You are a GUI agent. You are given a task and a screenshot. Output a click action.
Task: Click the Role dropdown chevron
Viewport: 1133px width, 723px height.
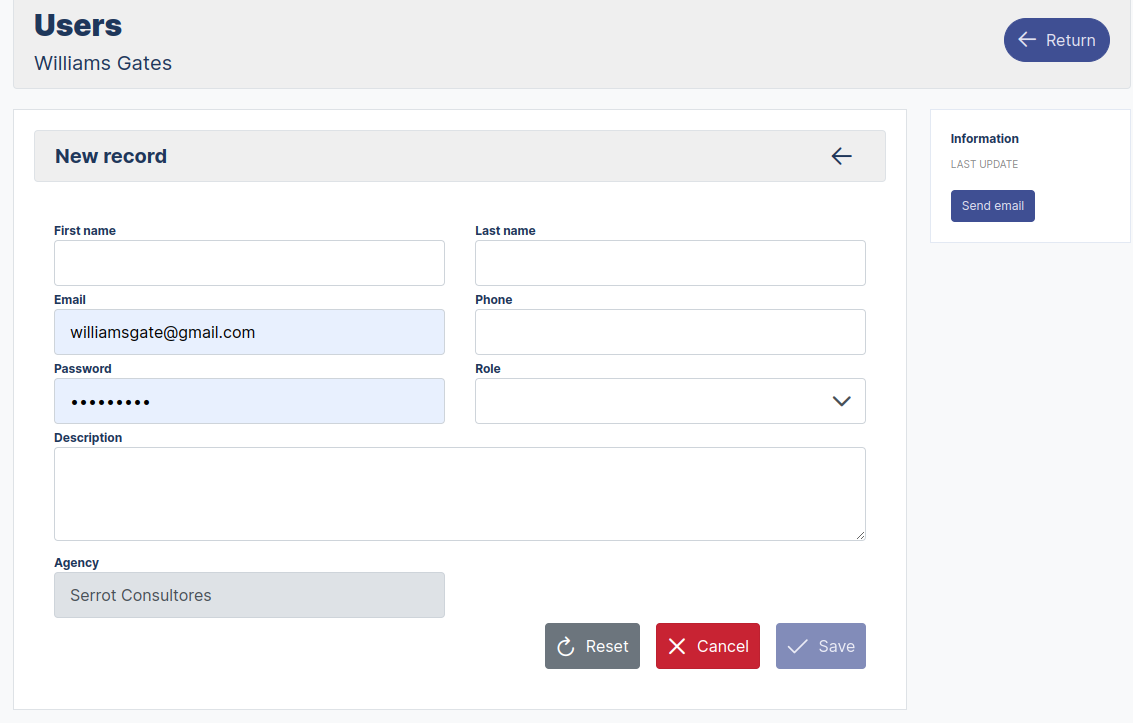coord(840,400)
